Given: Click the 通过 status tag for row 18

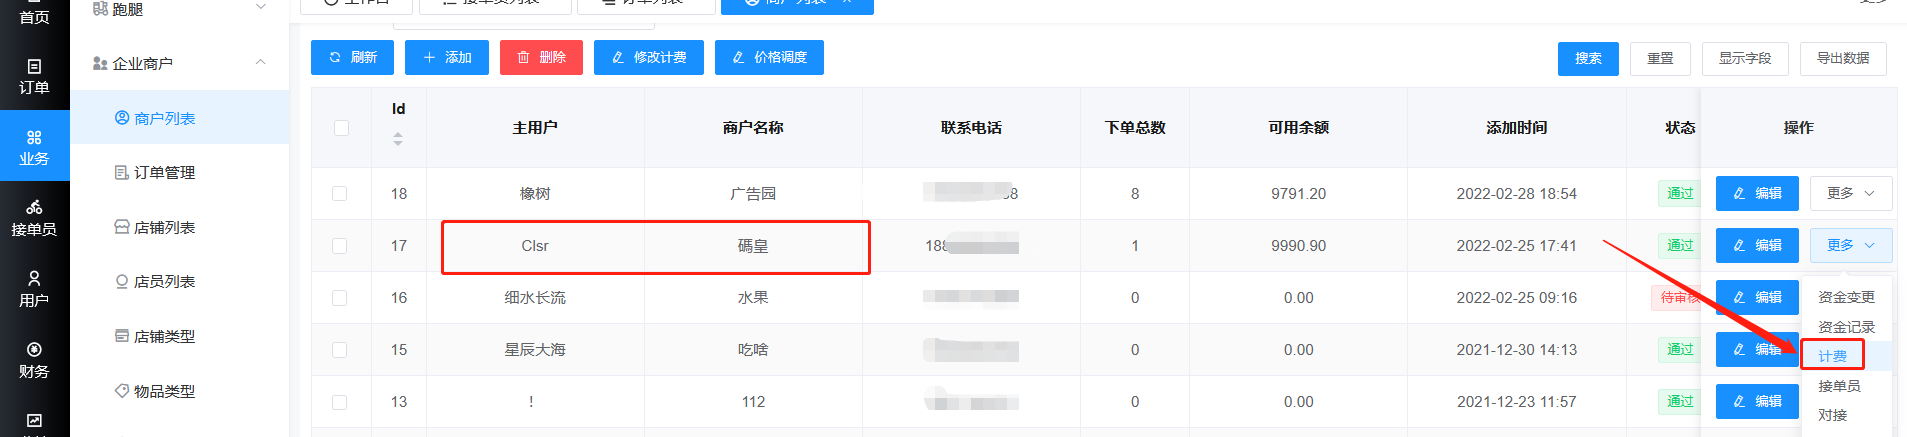Looking at the screenshot, I should point(1680,194).
